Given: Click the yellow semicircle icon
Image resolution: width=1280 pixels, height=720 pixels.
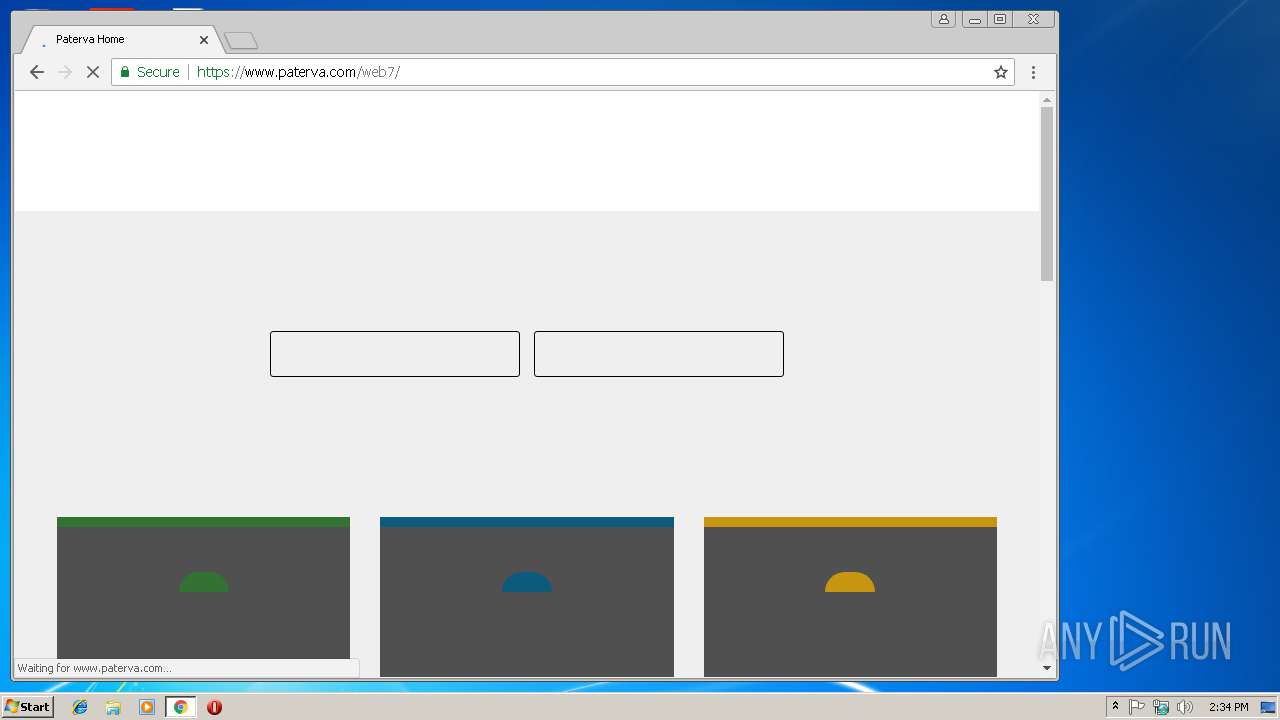Looking at the screenshot, I should click(850, 582).
